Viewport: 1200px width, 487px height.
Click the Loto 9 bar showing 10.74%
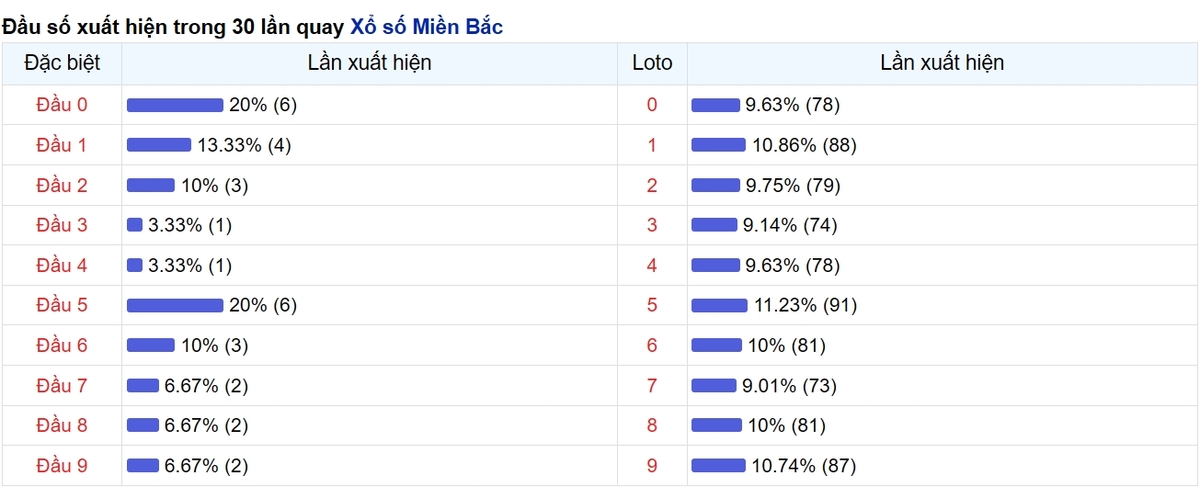point(718,465)
